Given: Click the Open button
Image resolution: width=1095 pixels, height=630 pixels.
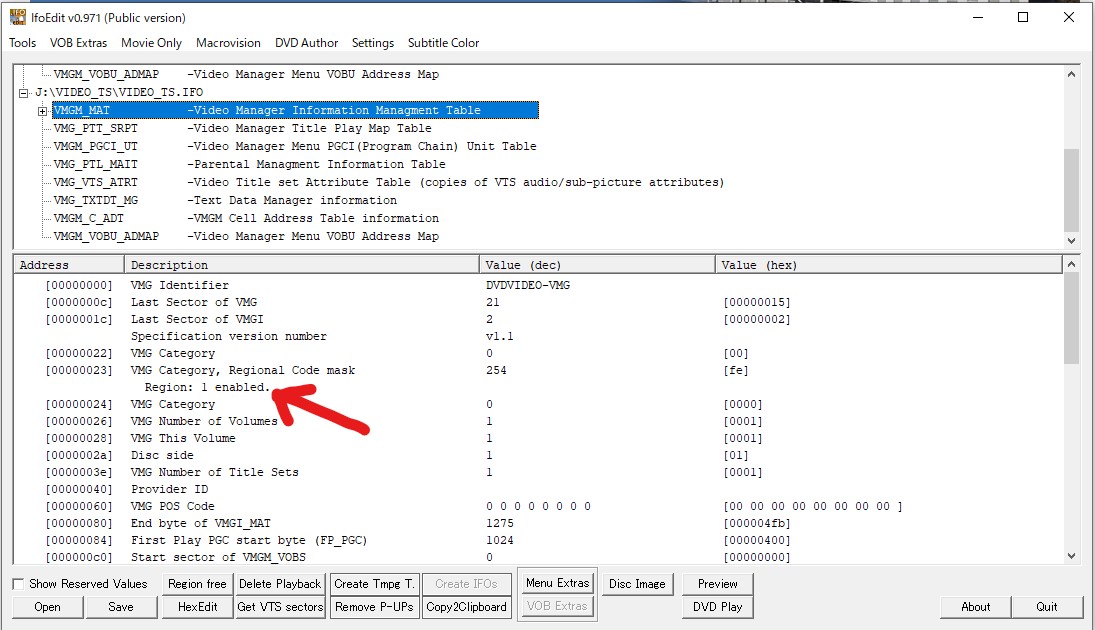Looking at the screenshot, I should point(47,607).
